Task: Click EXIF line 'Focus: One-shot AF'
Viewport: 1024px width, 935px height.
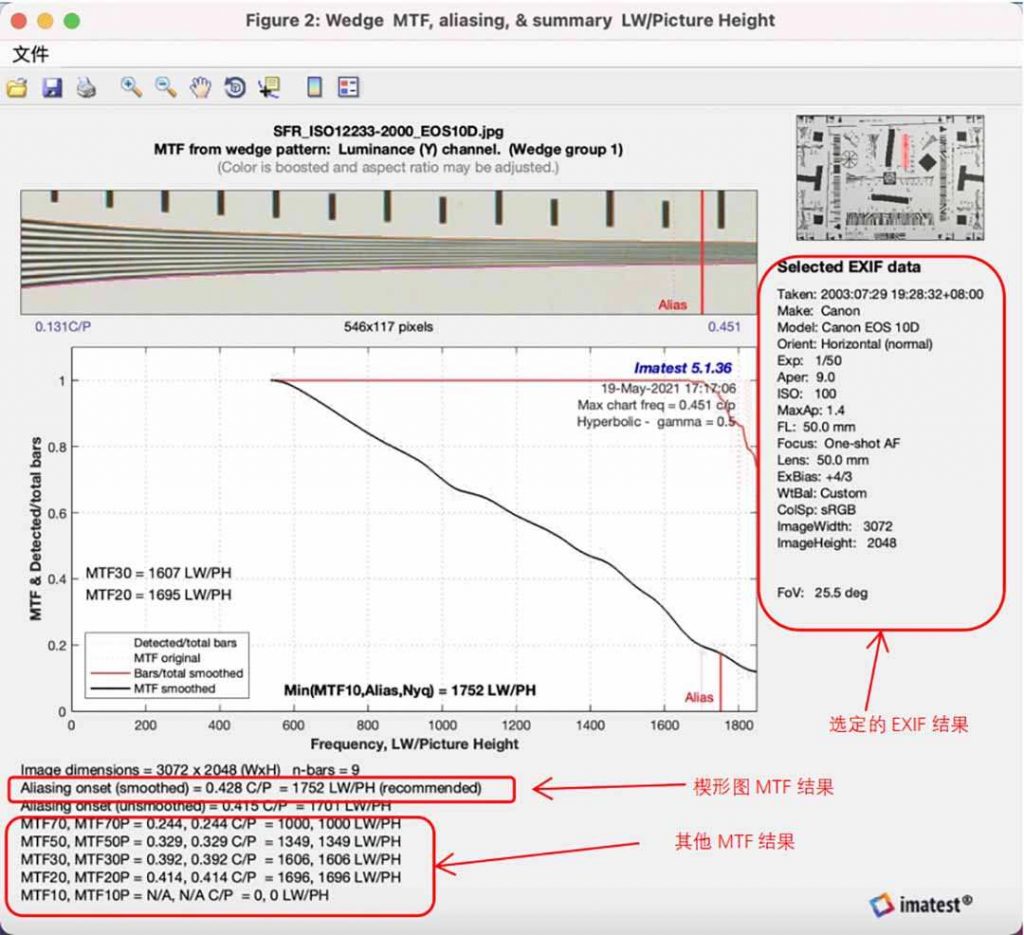Action: click(x=839, y=443)
